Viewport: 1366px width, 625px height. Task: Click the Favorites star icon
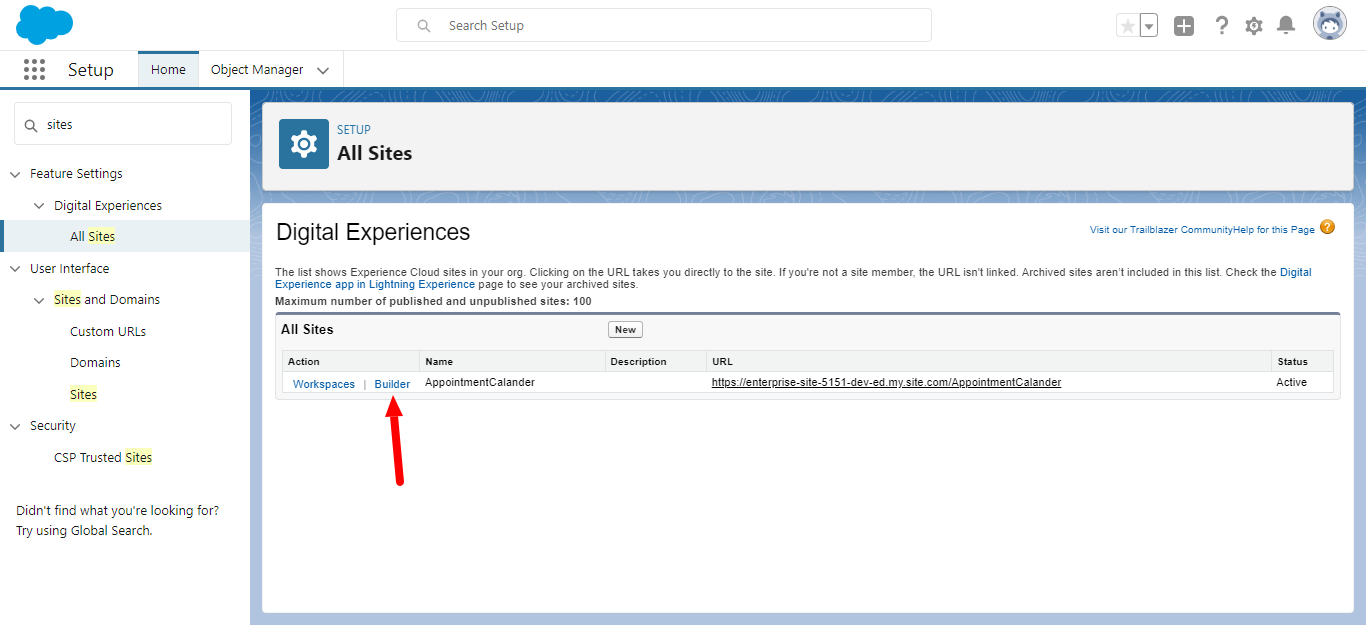tap(1127, 26)
